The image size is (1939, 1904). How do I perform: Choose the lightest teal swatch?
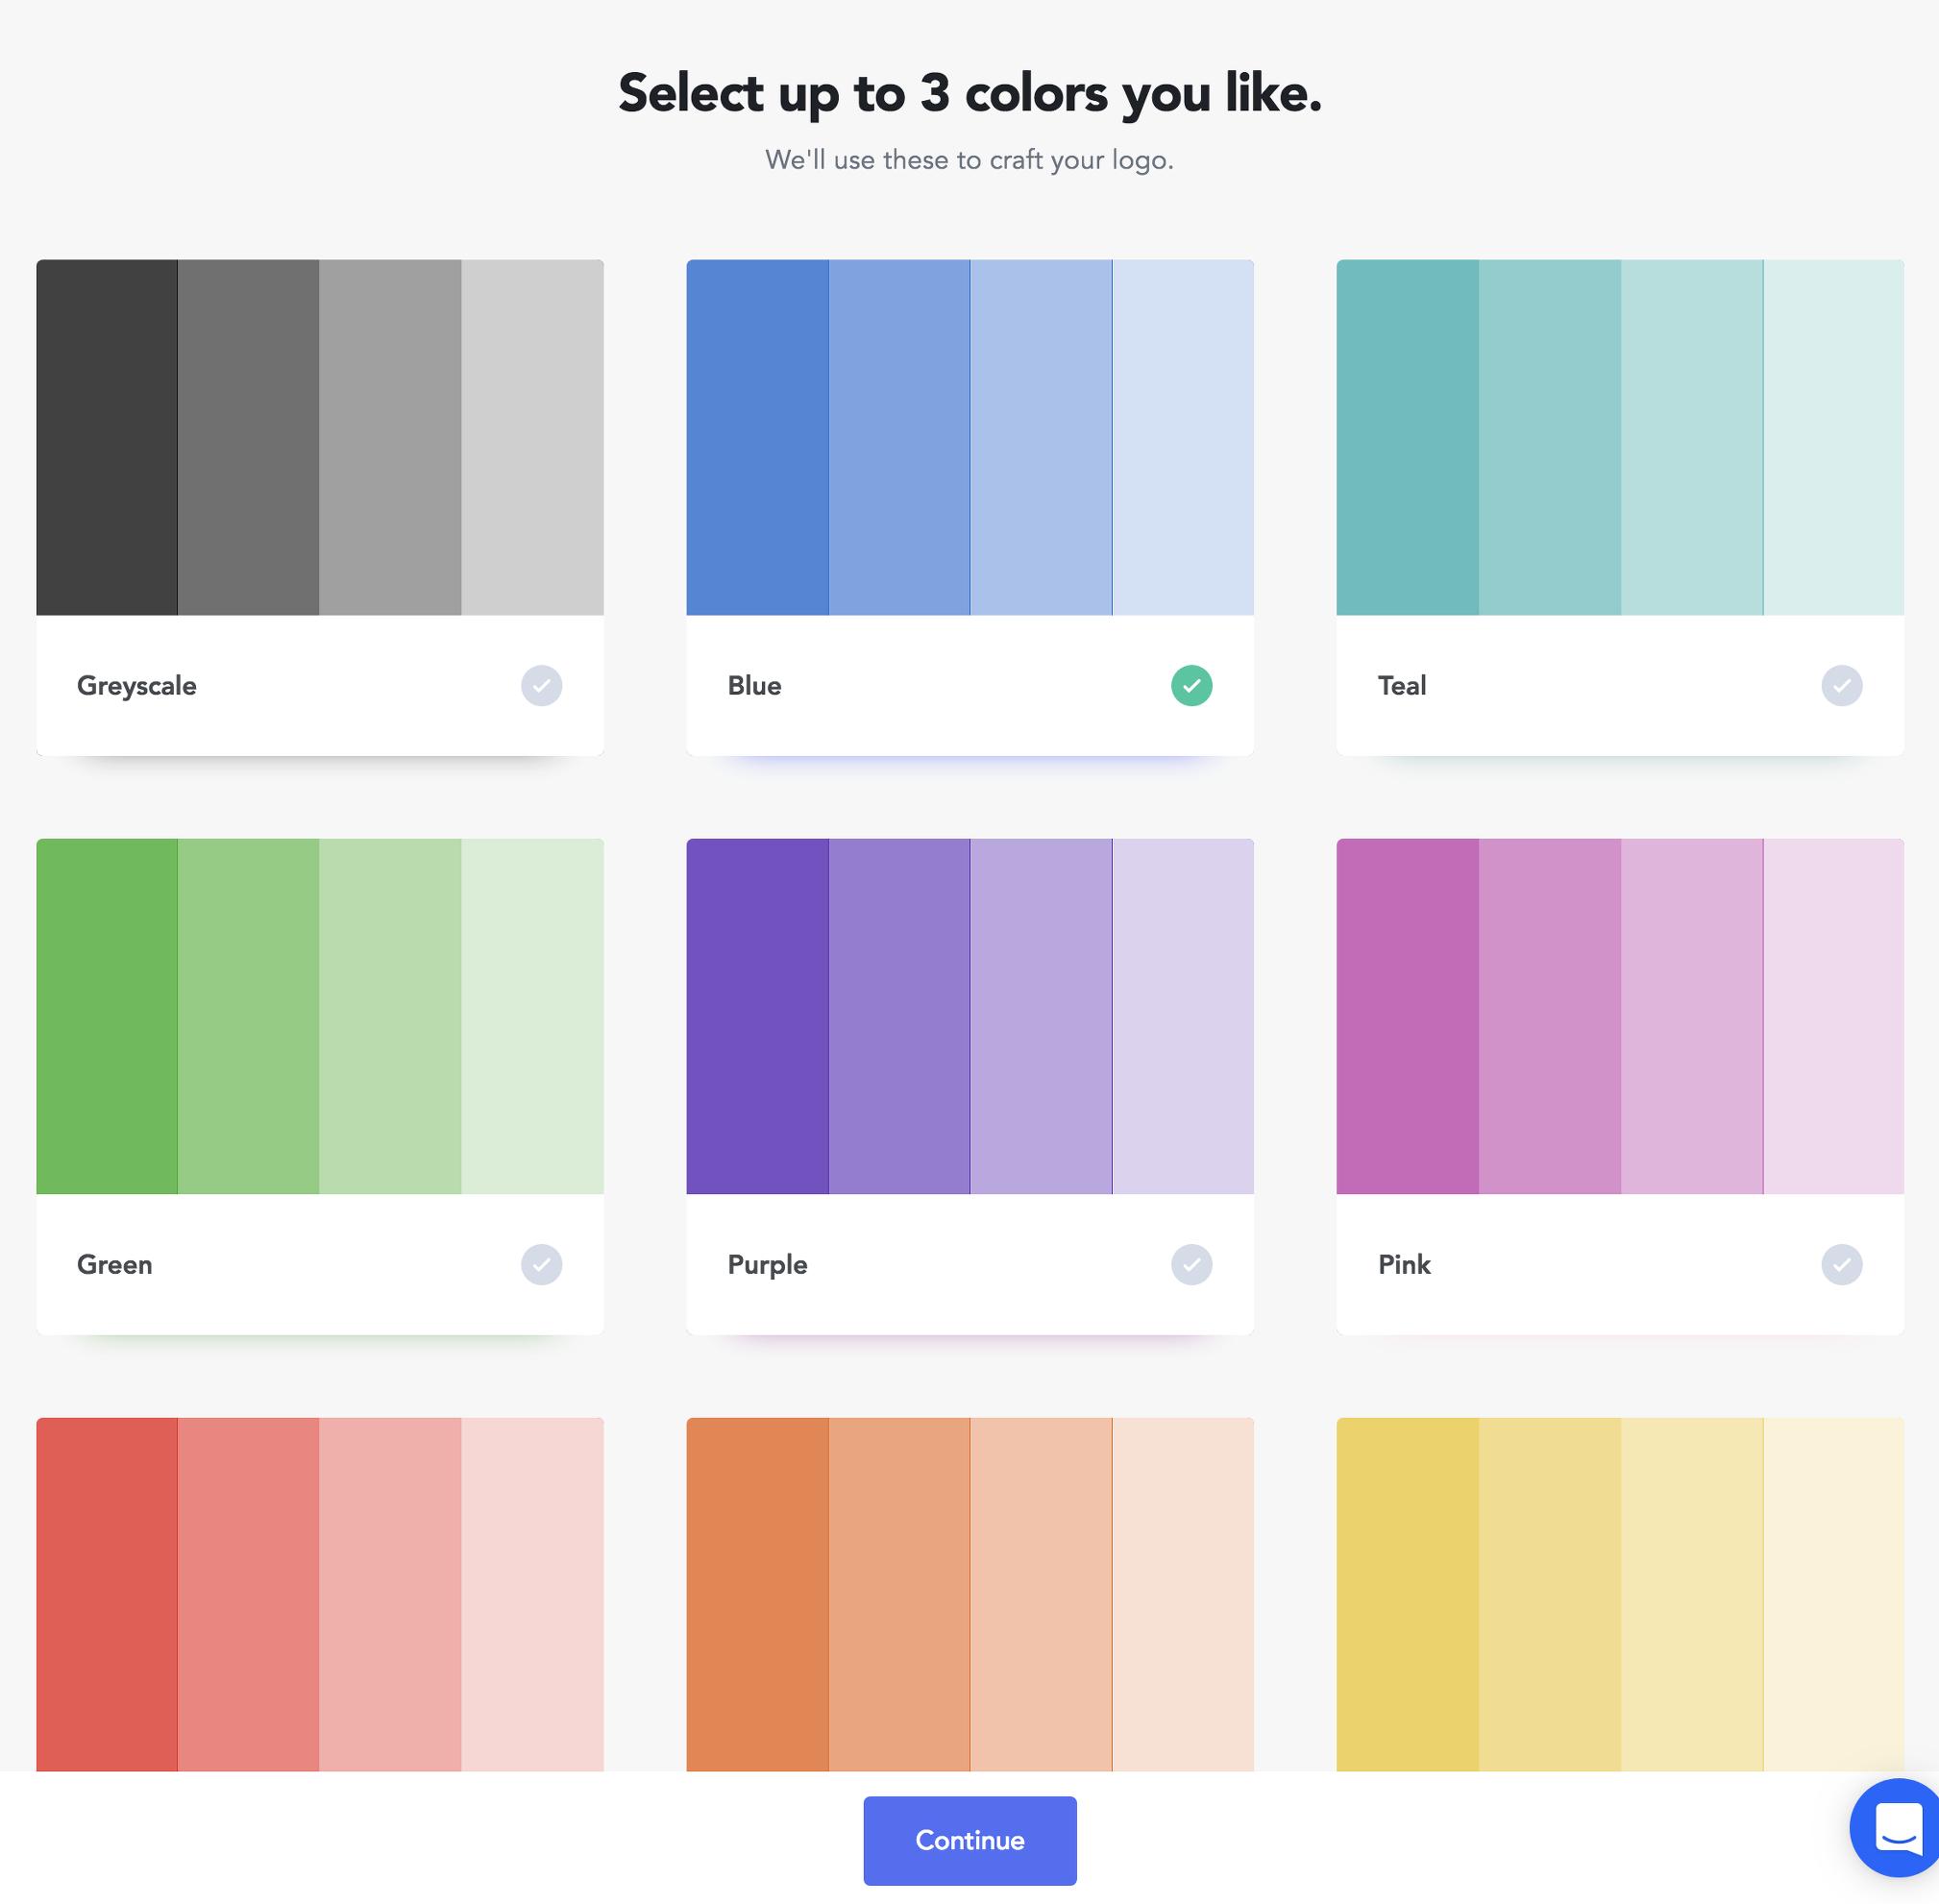point(1833,437)
